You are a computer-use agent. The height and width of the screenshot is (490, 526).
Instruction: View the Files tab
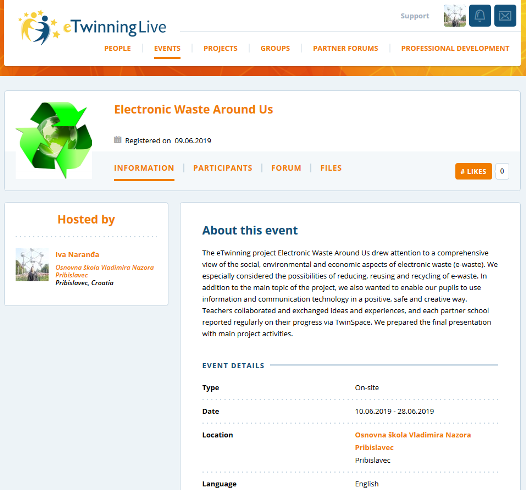click(331, 168)
